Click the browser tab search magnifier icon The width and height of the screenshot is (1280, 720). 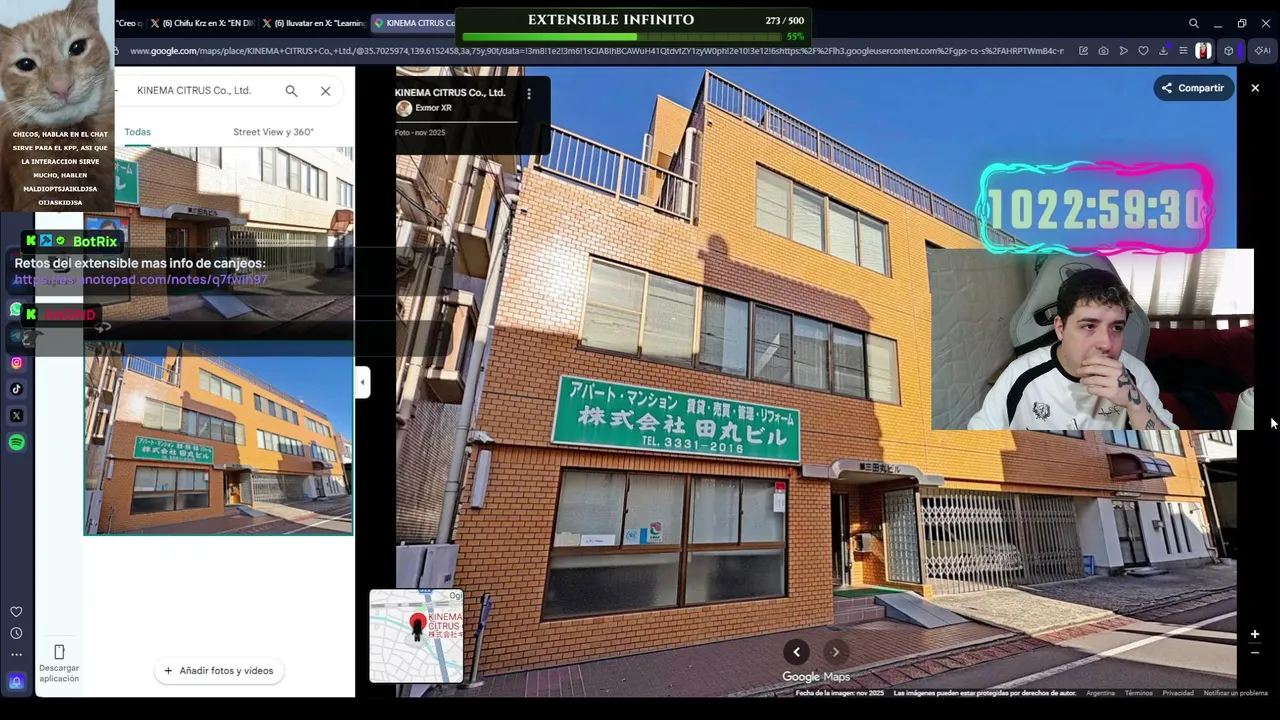pos(1194,23)
